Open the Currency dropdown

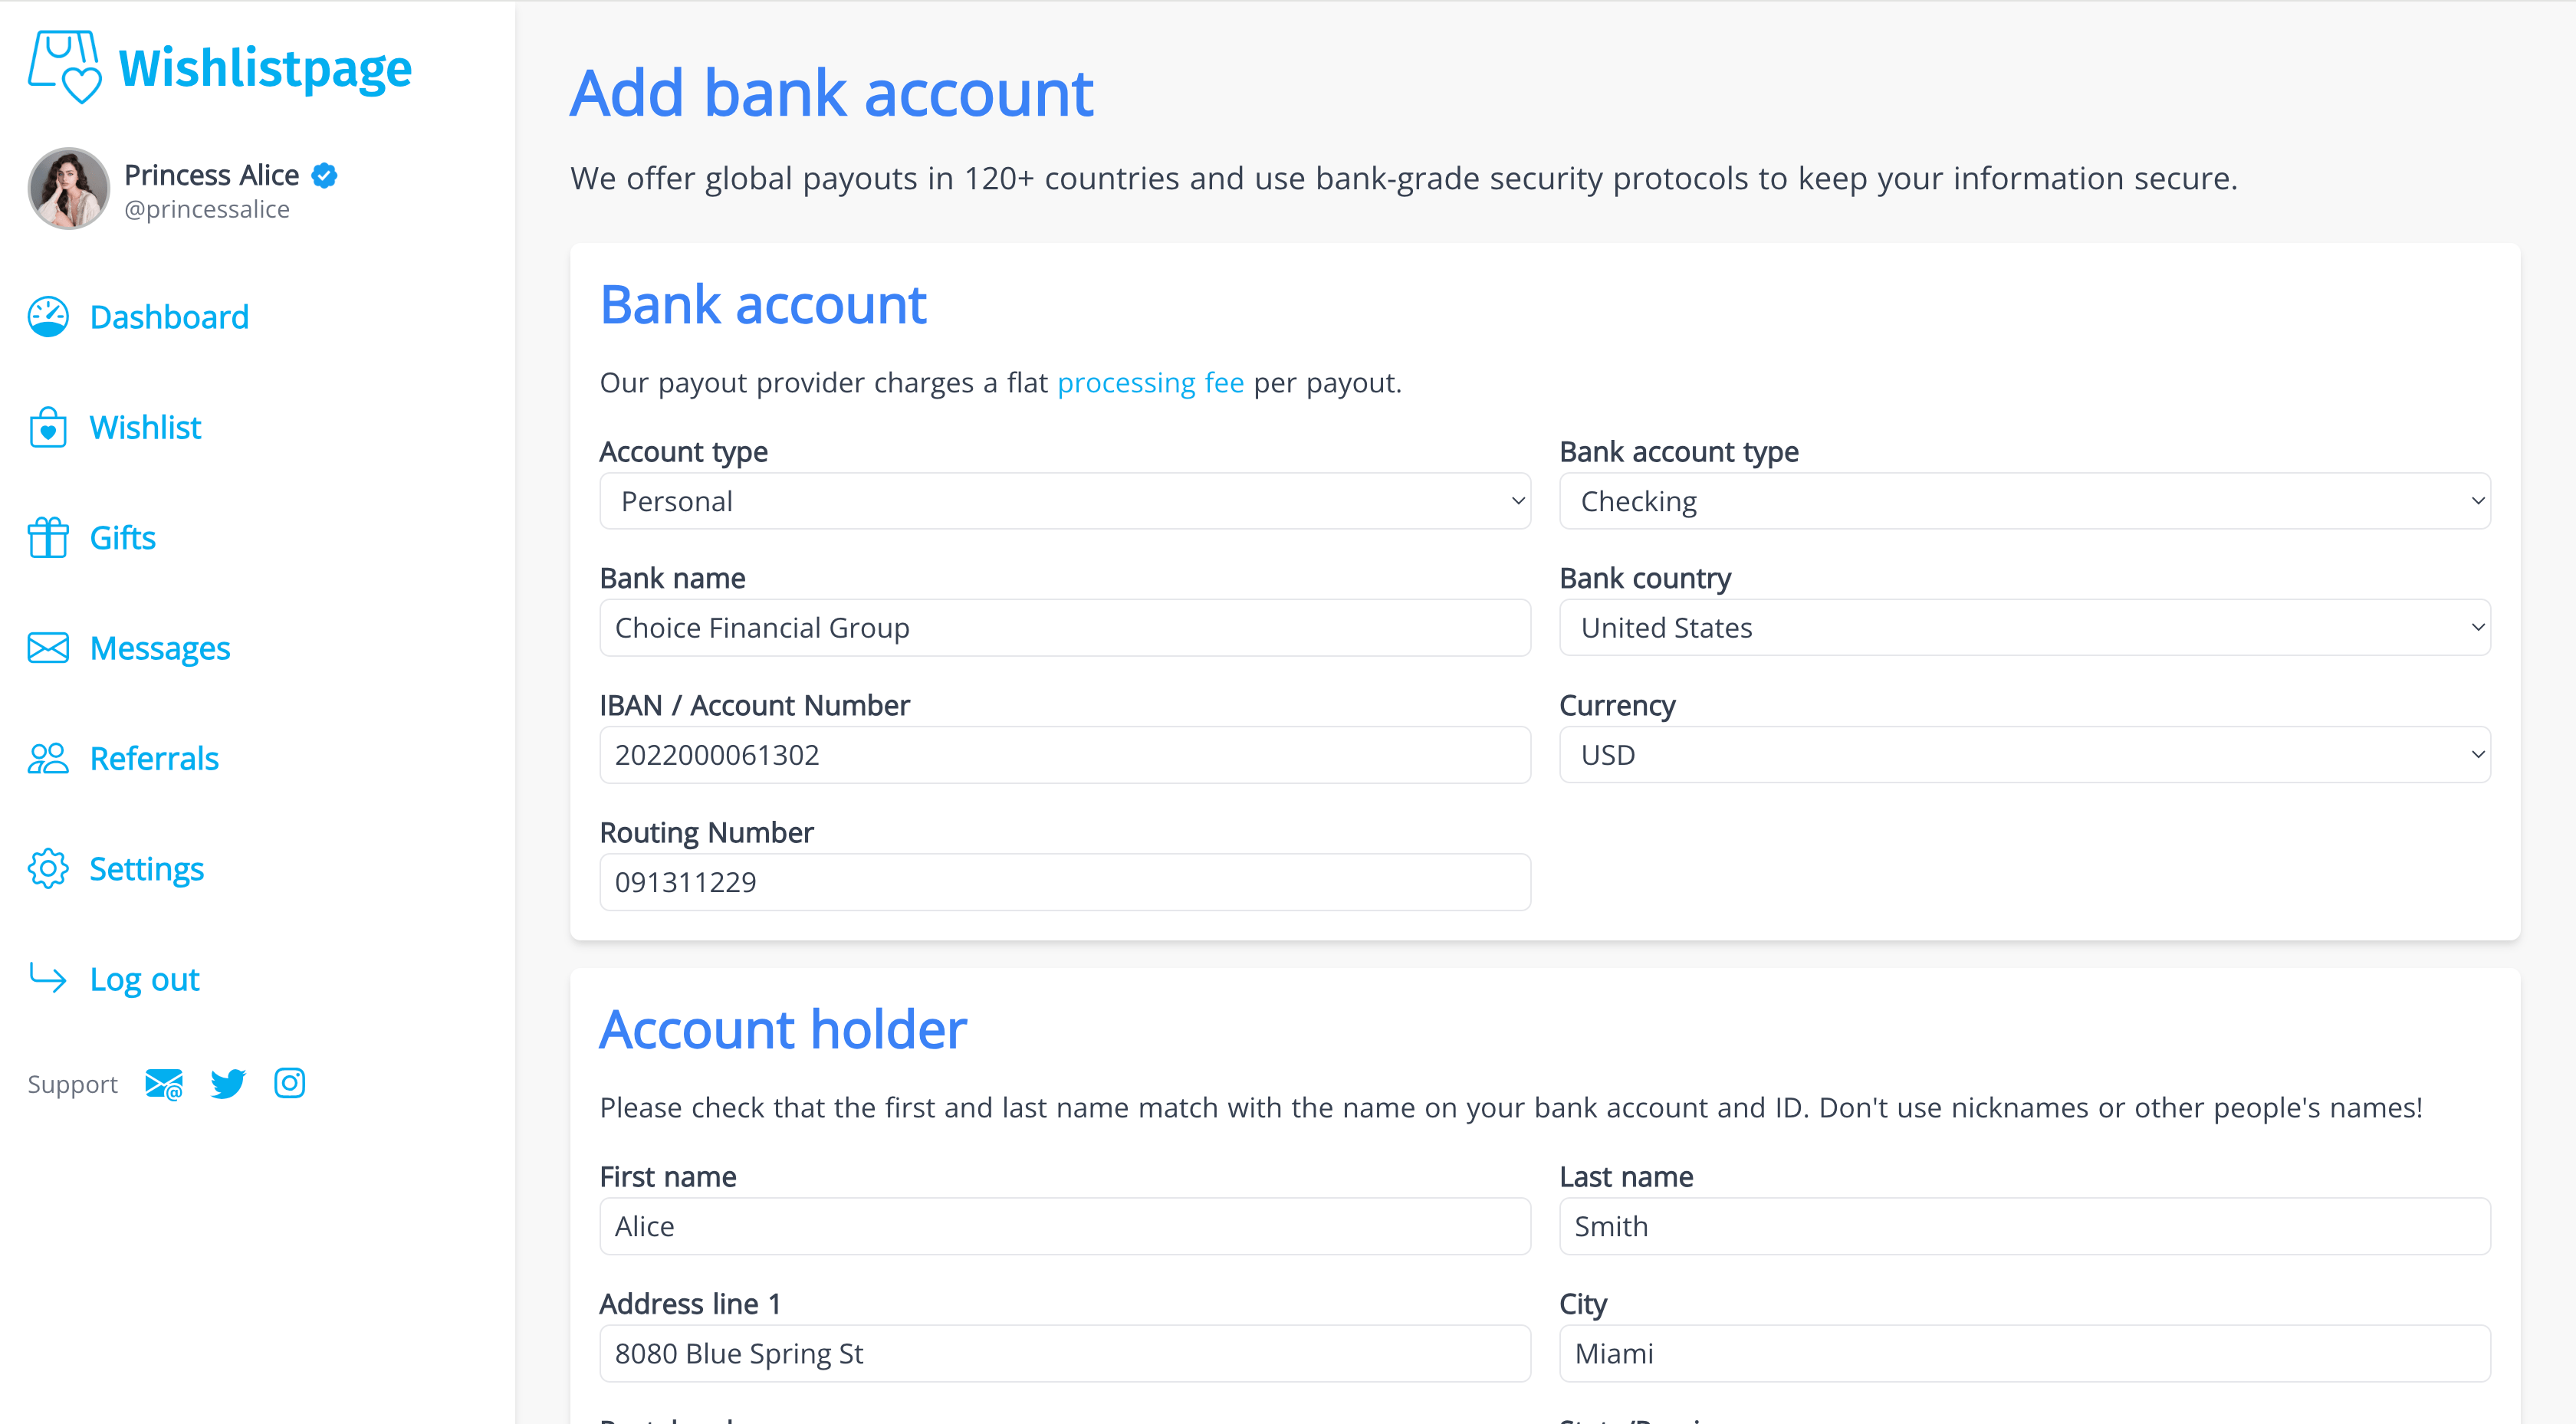point(2024,755)
